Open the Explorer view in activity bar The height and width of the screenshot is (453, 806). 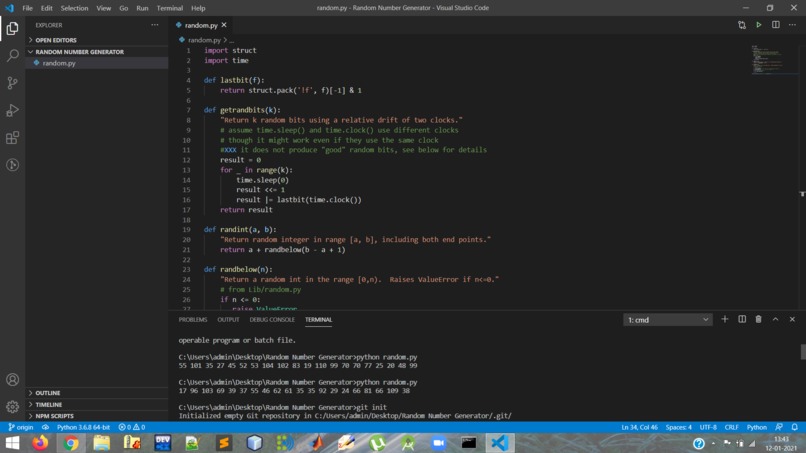[x=12, y=28]
